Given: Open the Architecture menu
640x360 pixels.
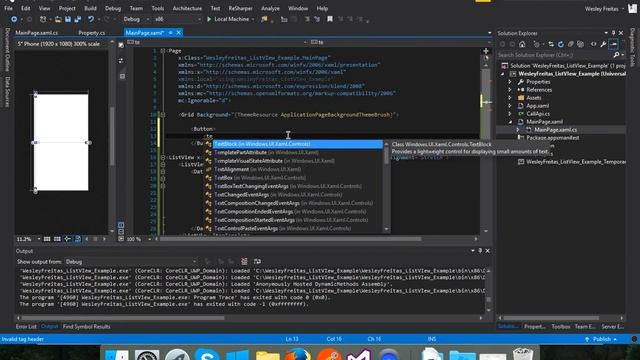Looking at the screenshot, I should [187, 8].
